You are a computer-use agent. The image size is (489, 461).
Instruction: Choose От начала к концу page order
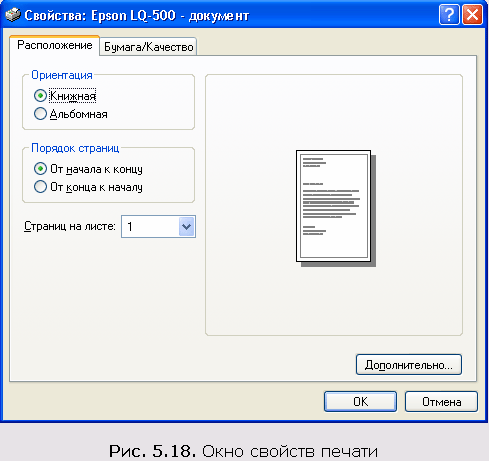click(40, 169)
